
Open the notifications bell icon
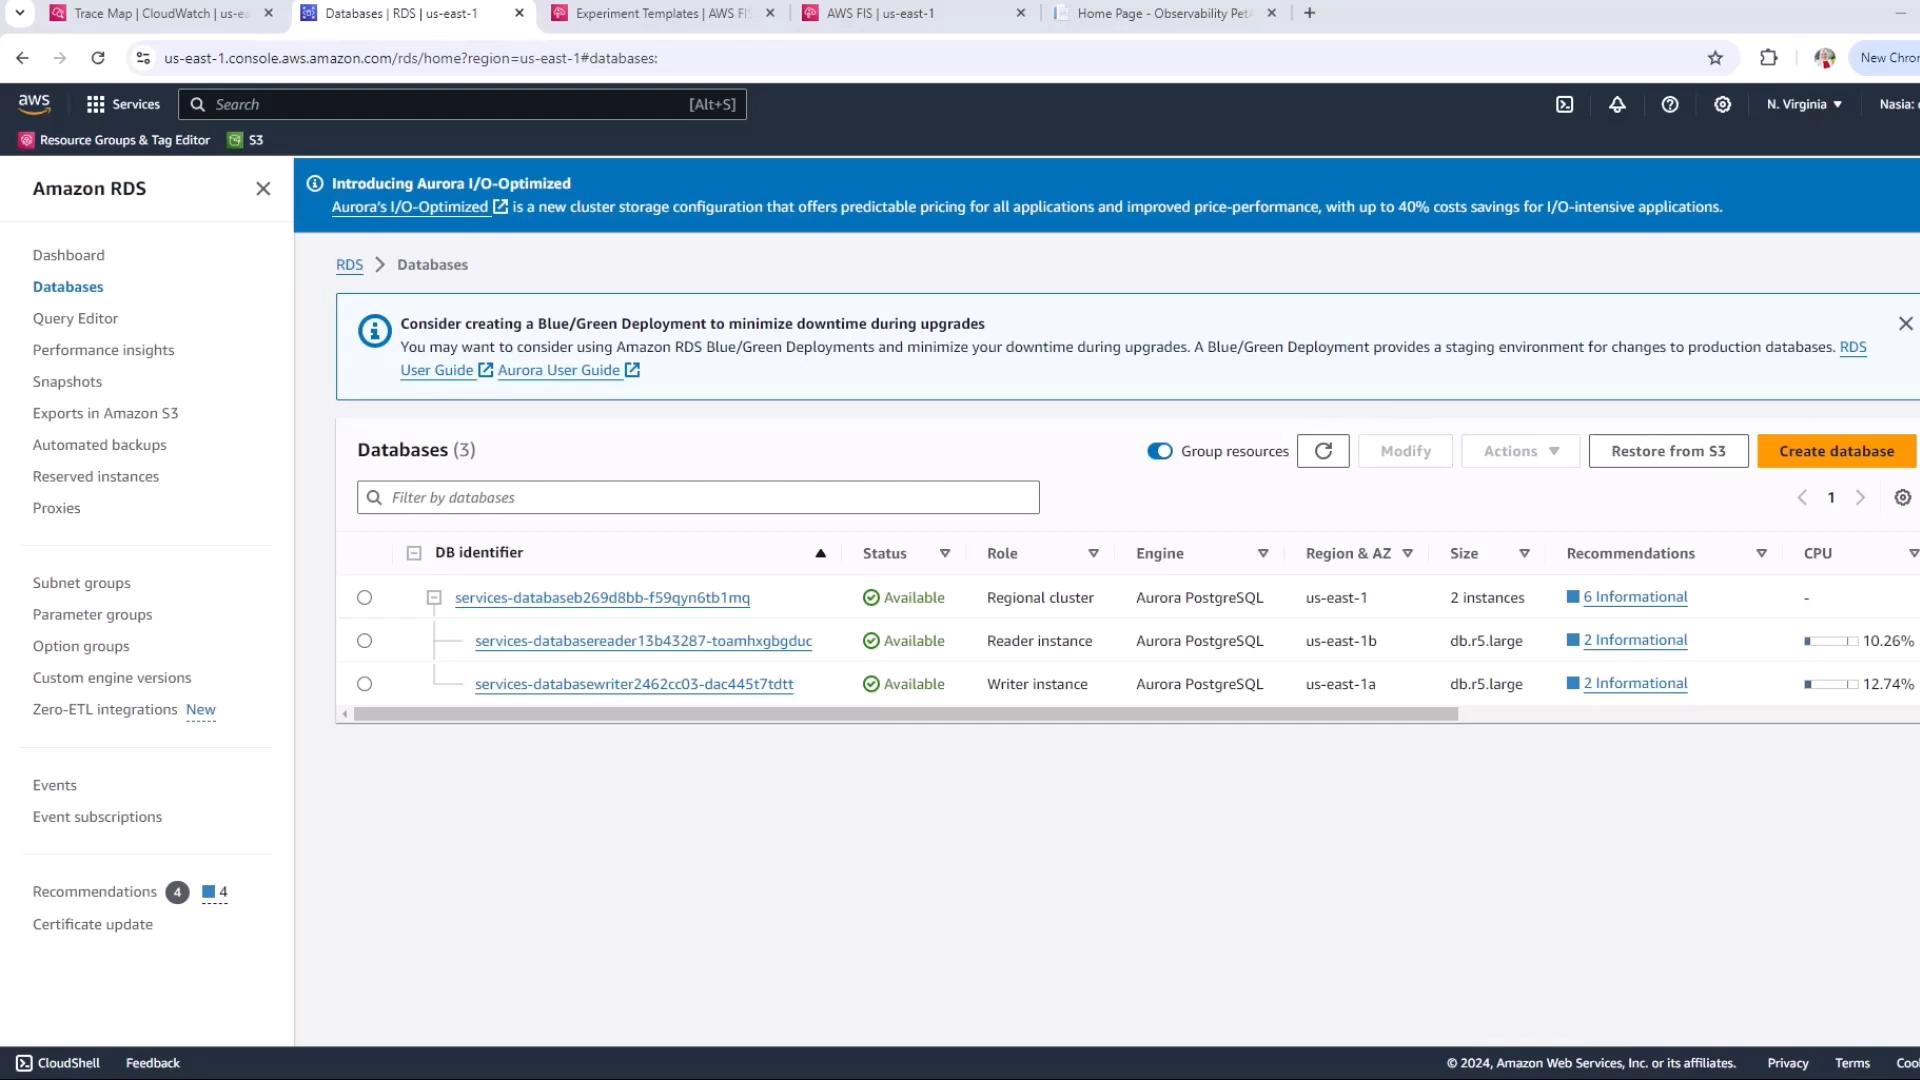(1617, 104)
